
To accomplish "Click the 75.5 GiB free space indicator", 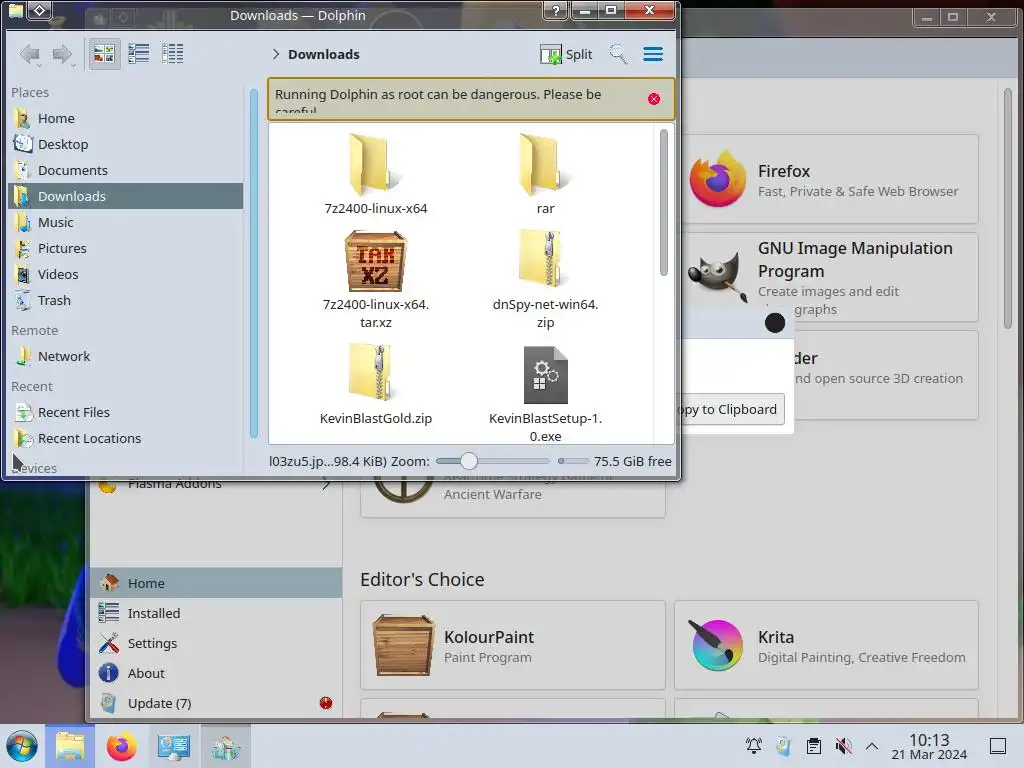I will [632, 461].
